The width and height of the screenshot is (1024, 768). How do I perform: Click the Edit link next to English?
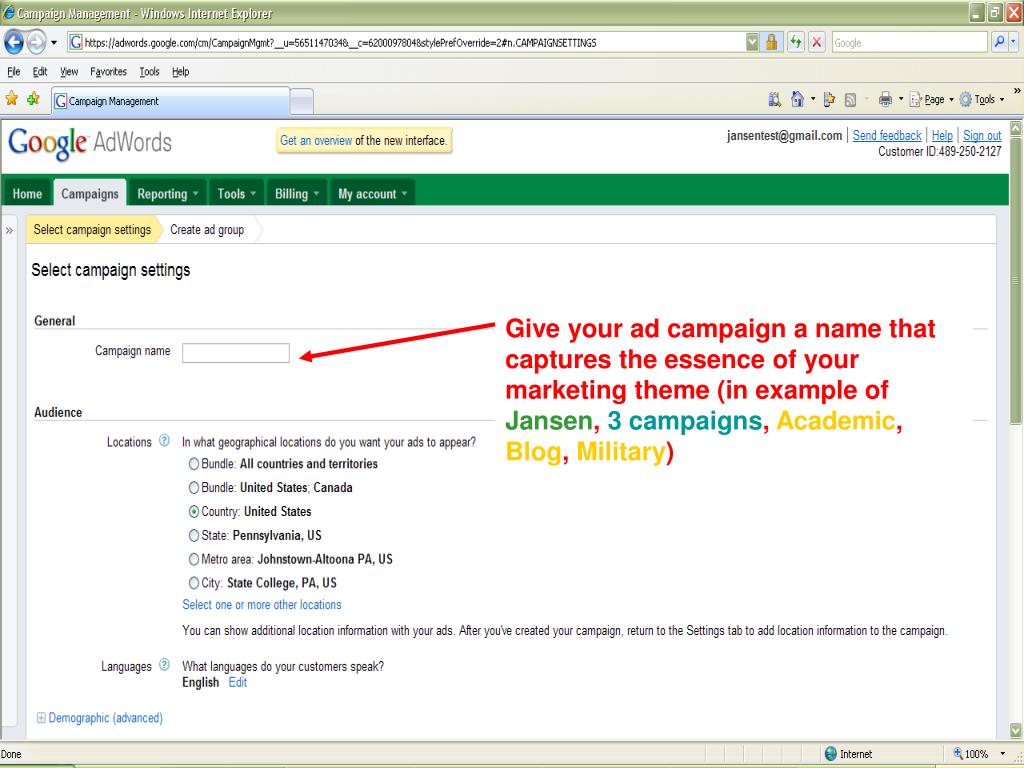238,682
